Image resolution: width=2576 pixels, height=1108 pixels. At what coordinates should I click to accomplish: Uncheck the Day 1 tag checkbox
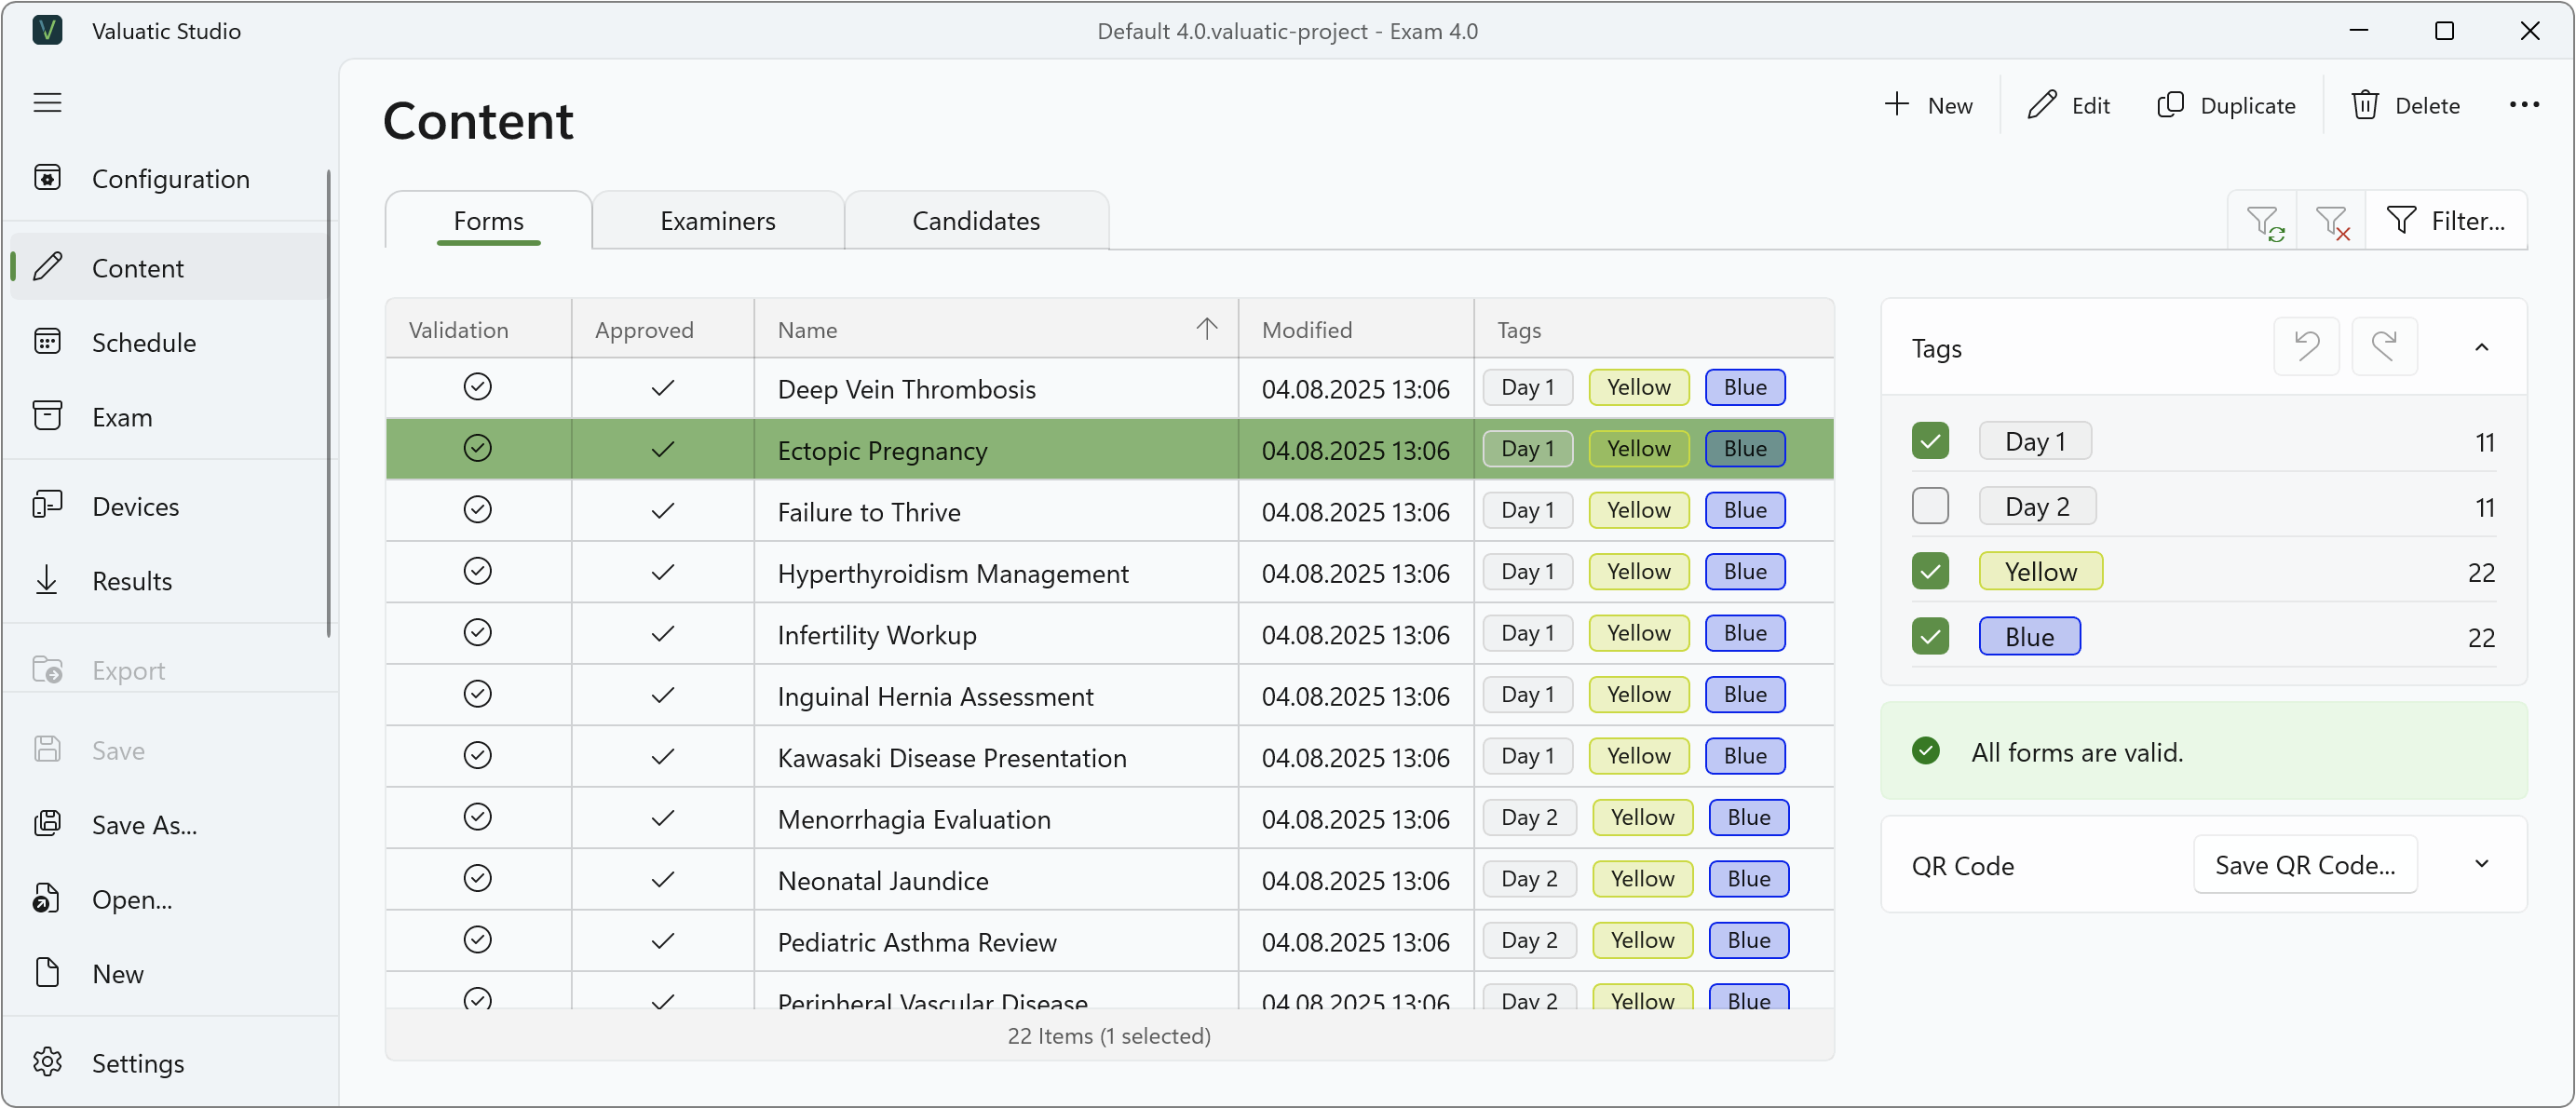(1930, 441)
